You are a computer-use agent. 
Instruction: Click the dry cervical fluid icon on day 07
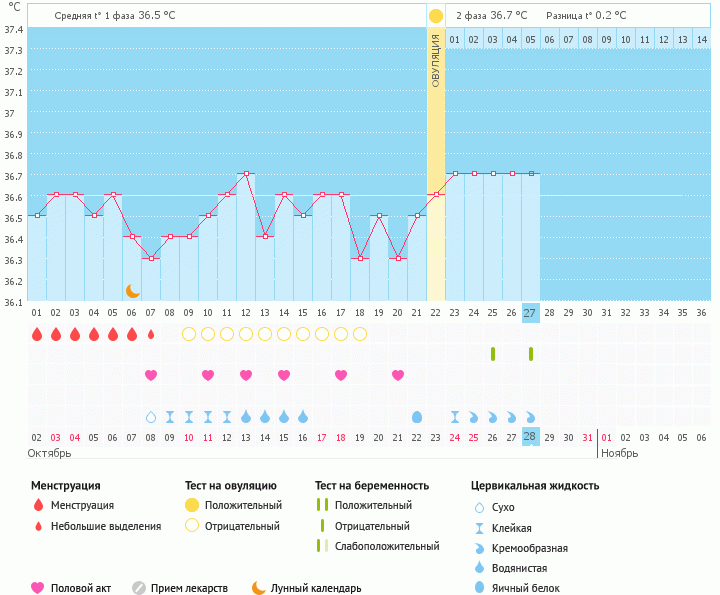point(151,416)
